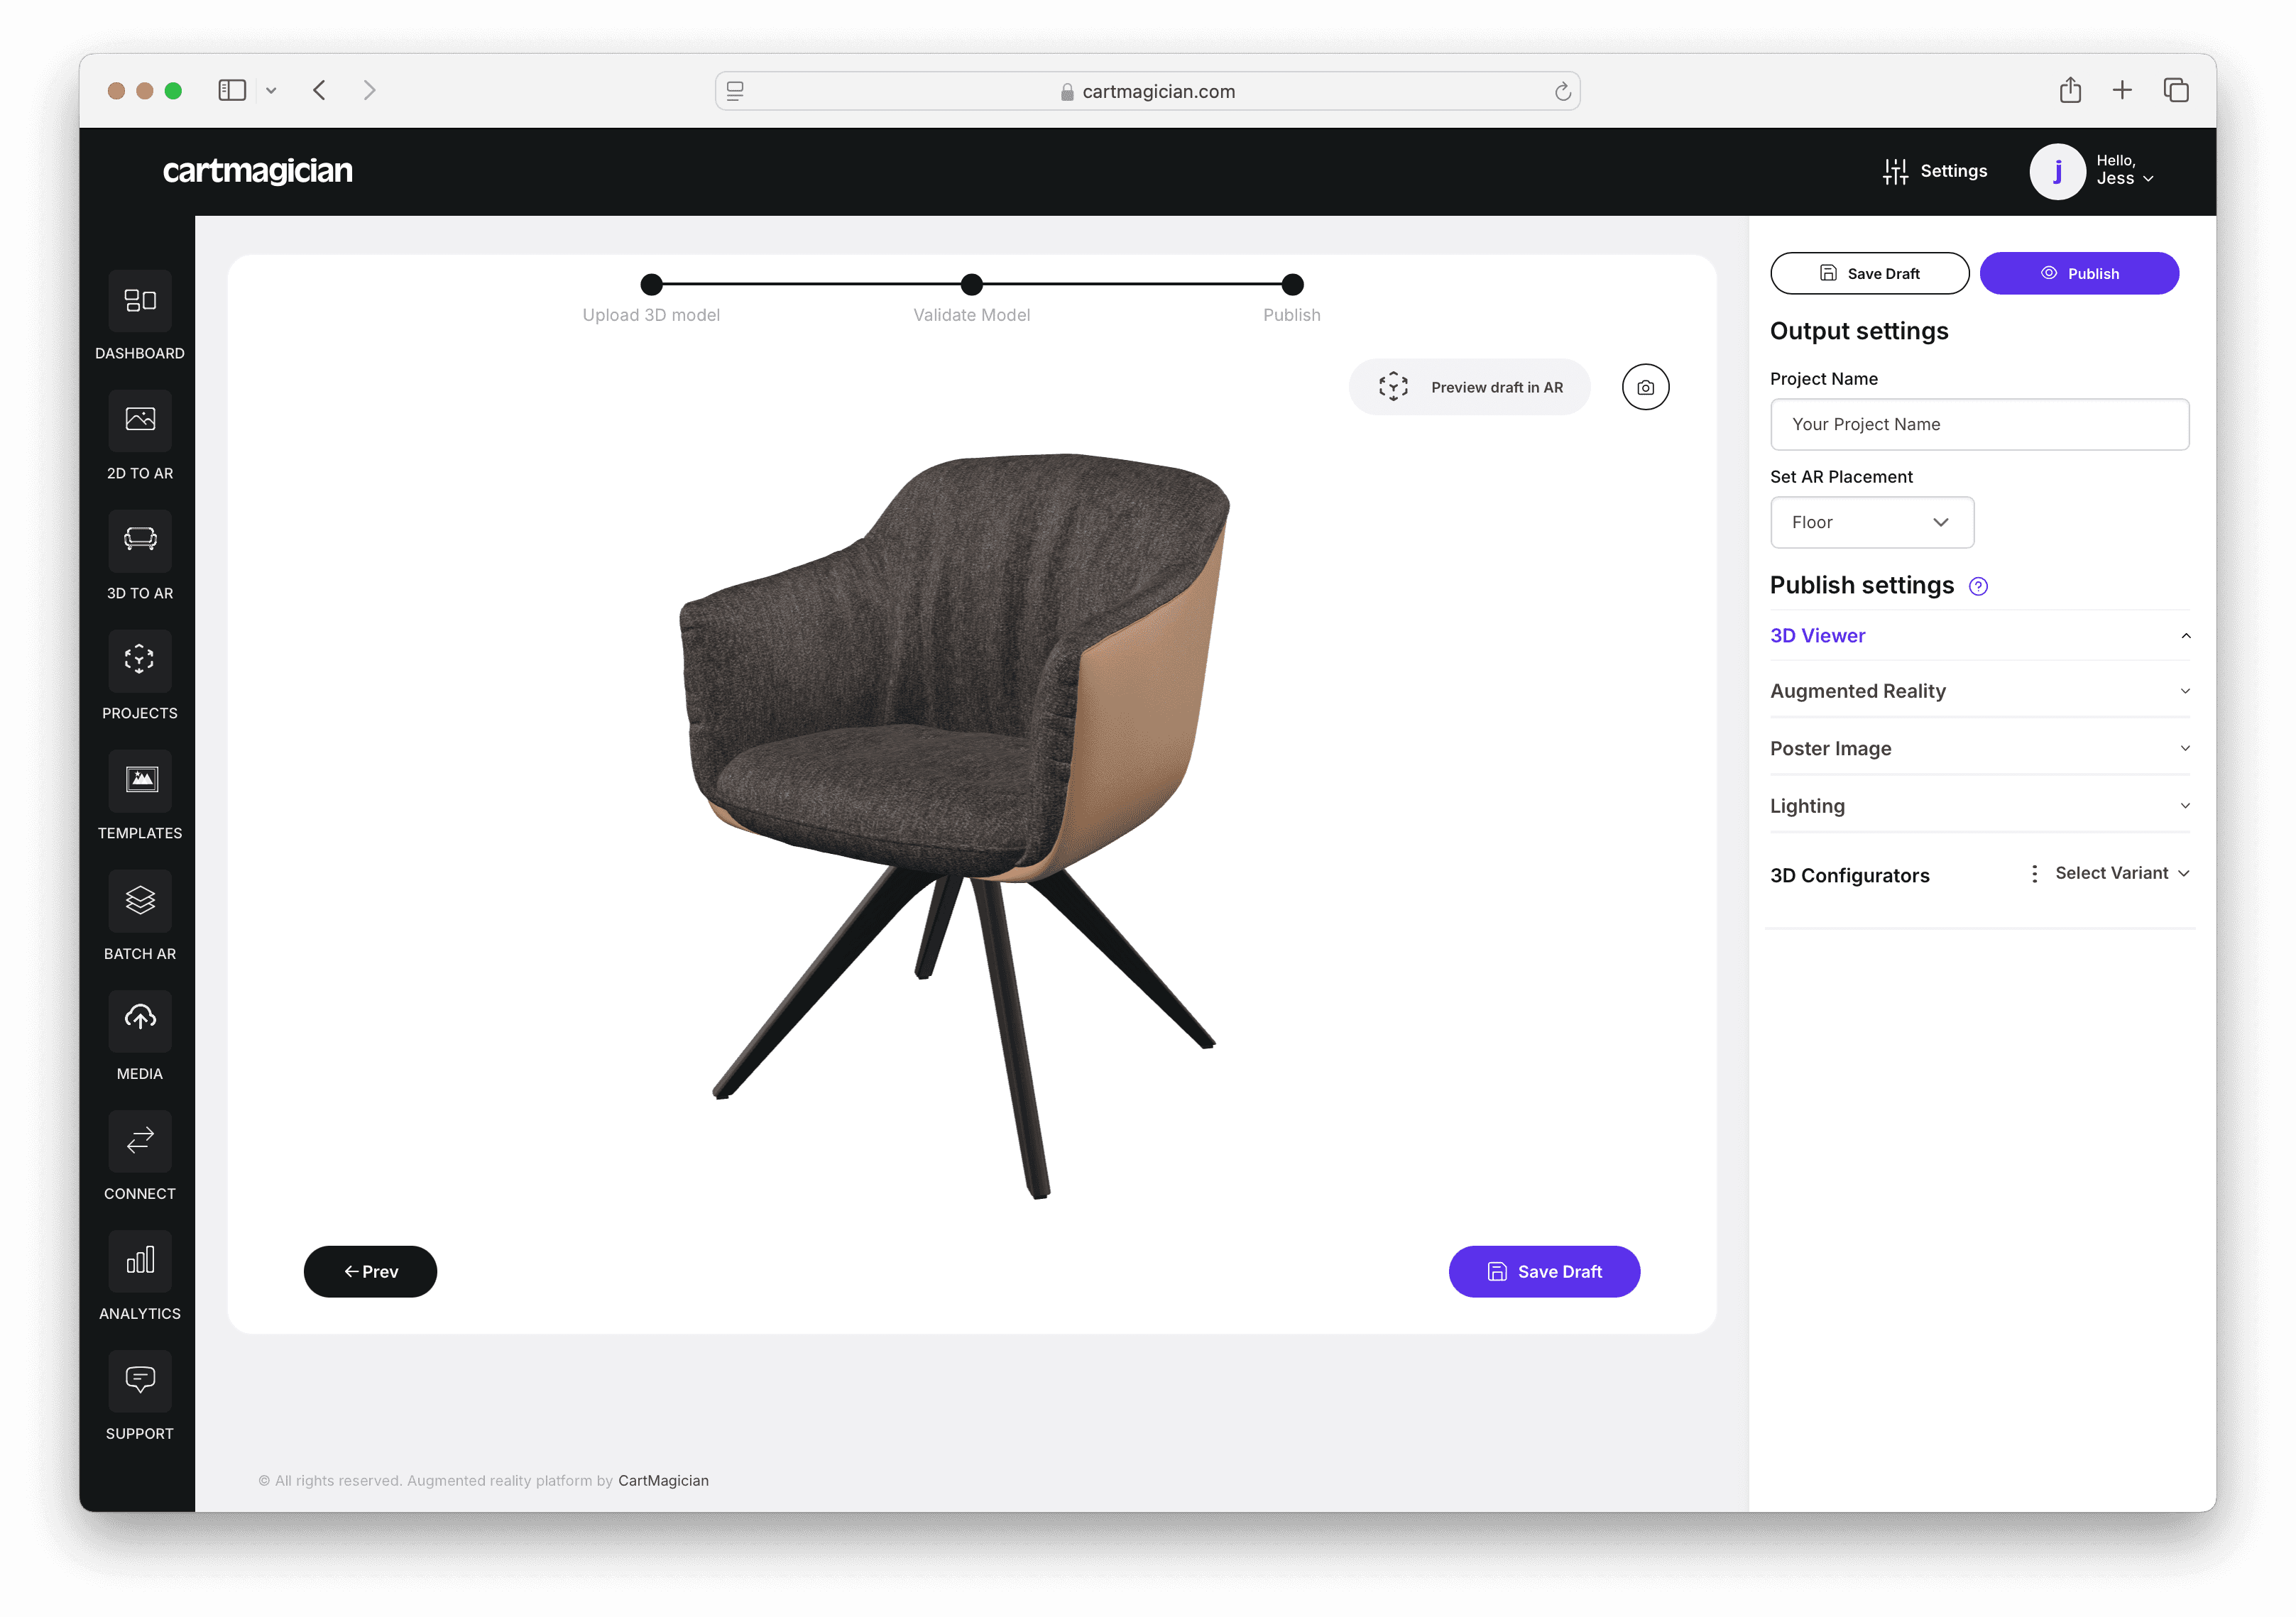Click the Validate Model step marker
The height and width of the screenshot is (1617, 2296).
coord(971,285)
